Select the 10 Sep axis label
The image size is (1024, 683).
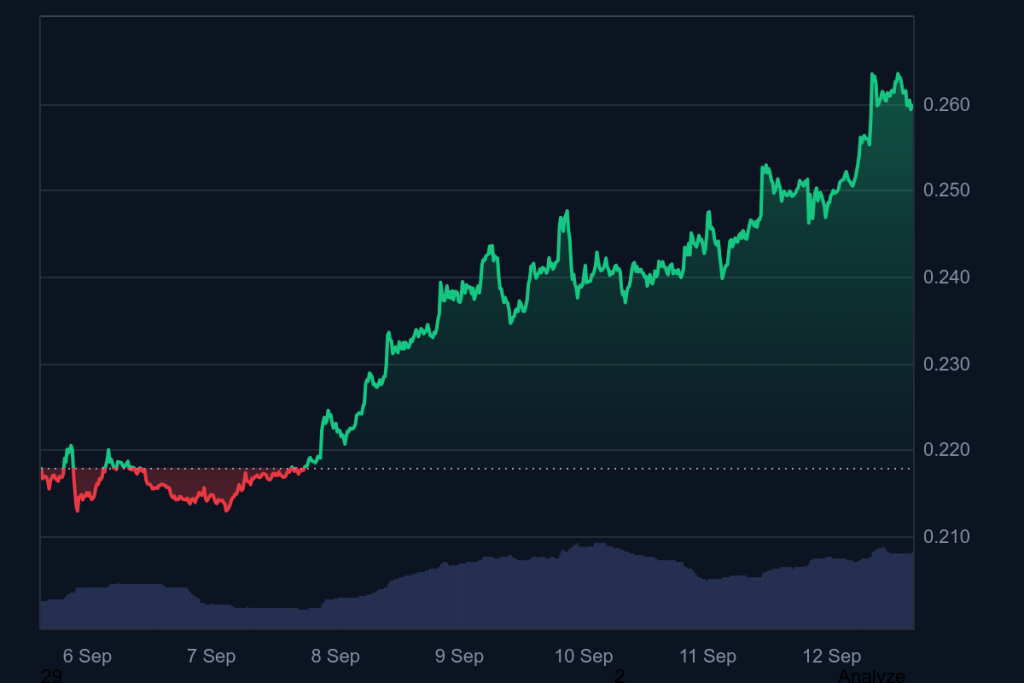pyautogui.click(x=583, y=657)
